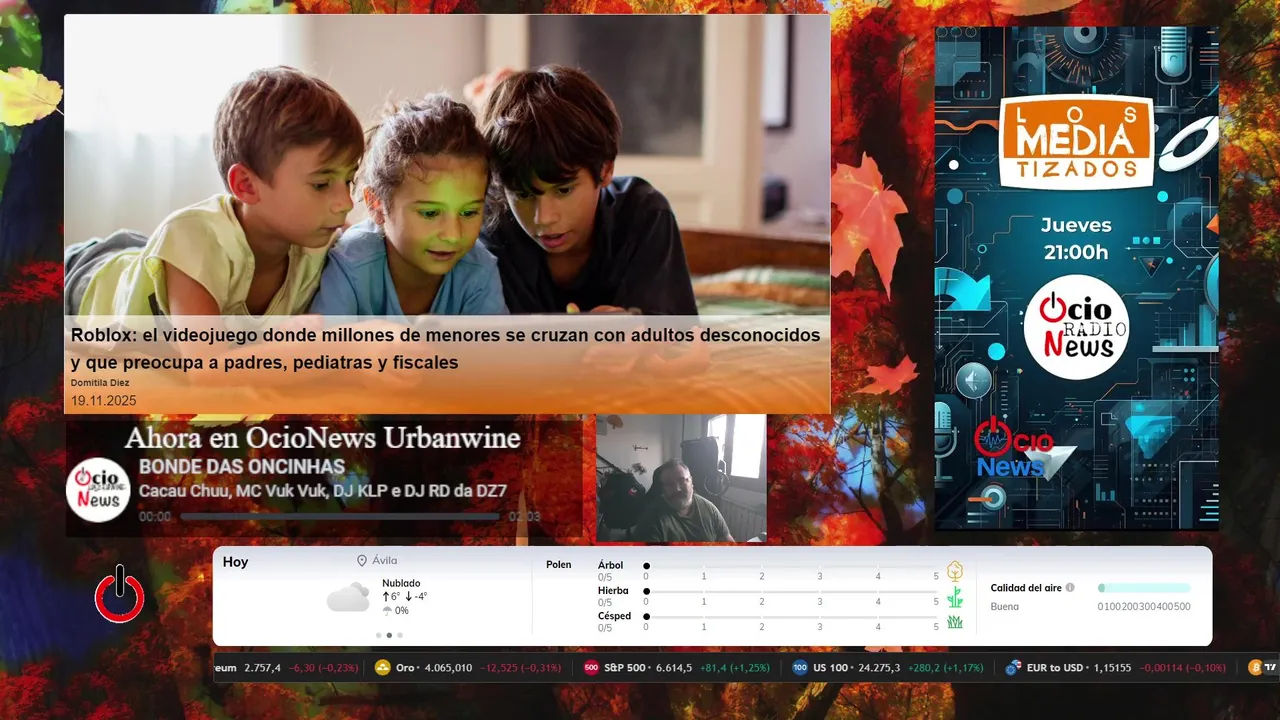The image size is (1280, 720).
Task: Click the Árbol tree pollen icon
Action: click(955, 571)
